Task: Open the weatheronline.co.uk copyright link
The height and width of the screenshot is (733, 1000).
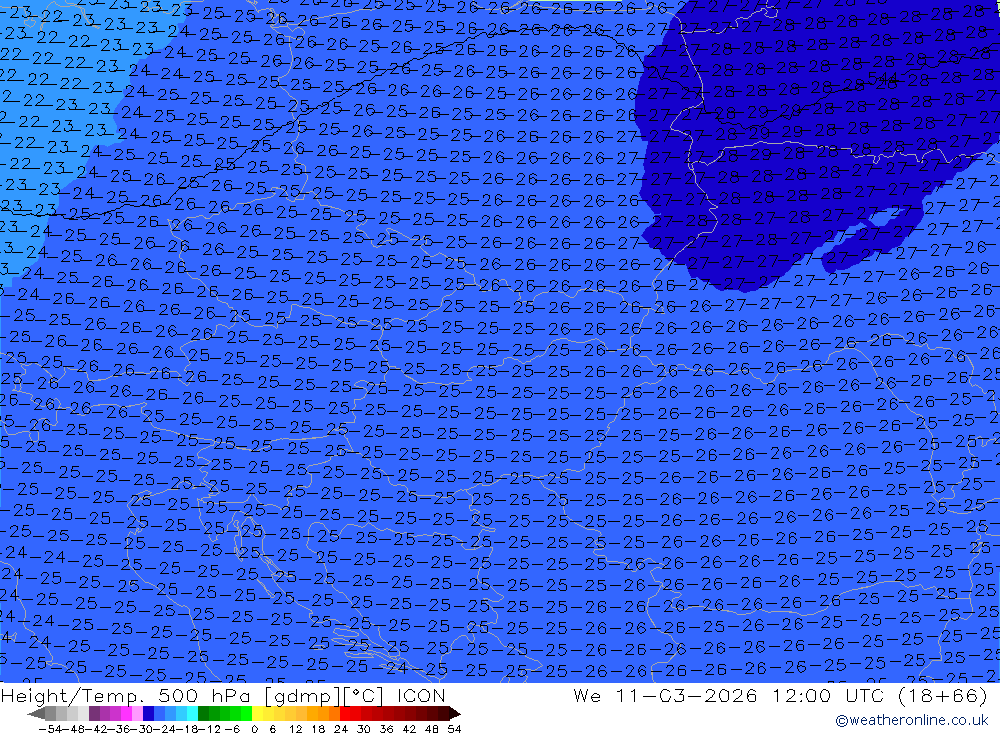Action: pos(912,720)
